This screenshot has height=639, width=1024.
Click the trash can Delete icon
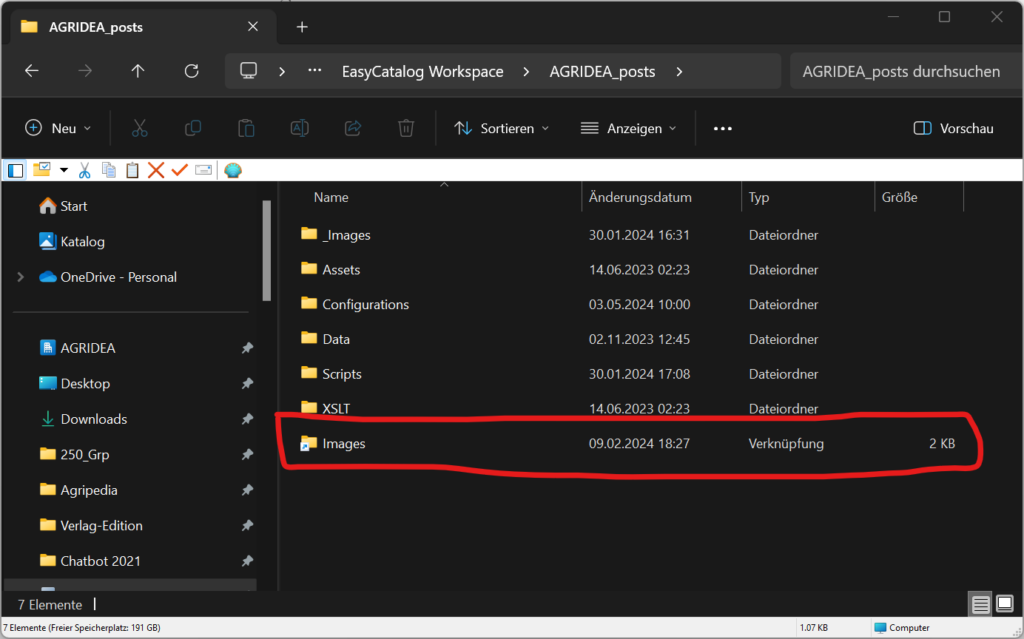[x=406, y=128]
